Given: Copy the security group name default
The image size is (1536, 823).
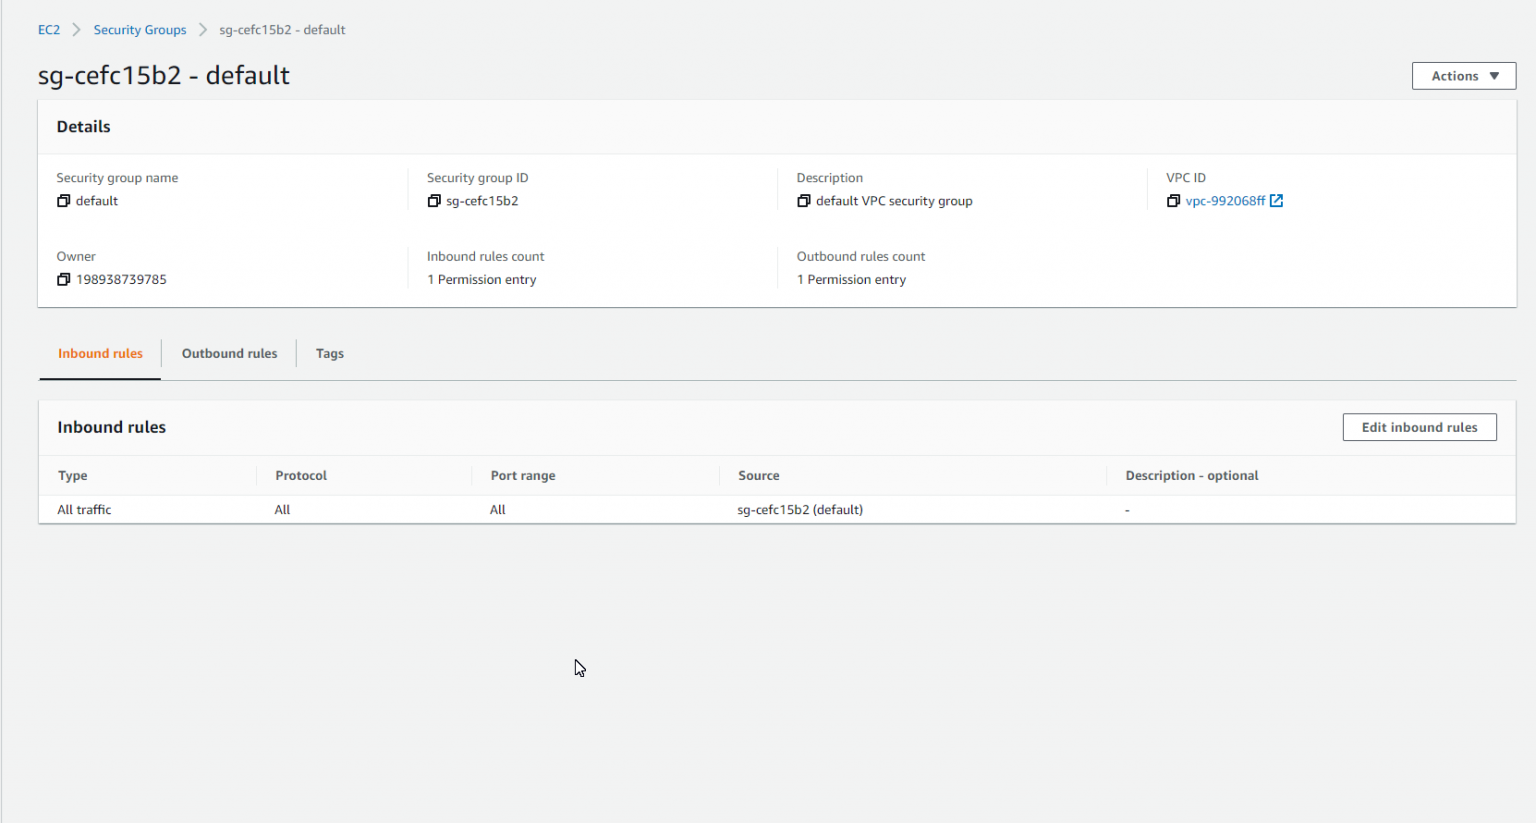Looking at the screenshot, I should click(x=62, y=200).
